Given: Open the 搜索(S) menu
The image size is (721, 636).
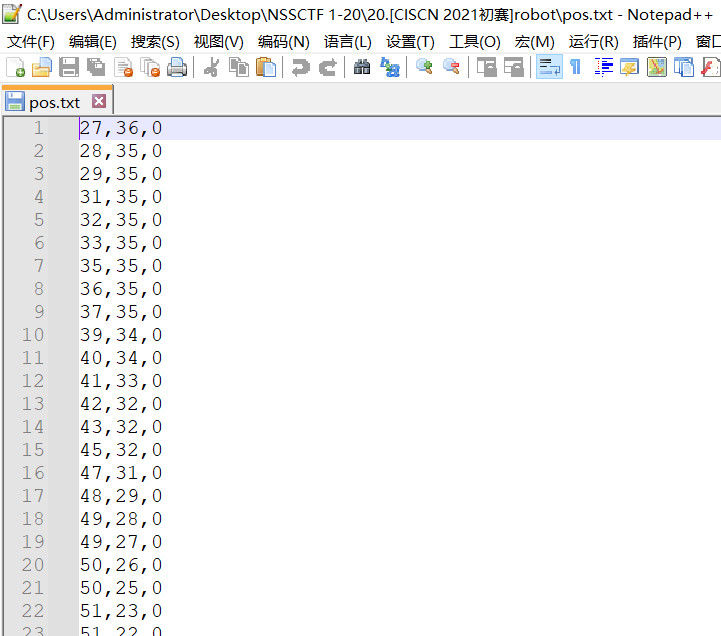Looking at the screenshot, I should point(155,42).
